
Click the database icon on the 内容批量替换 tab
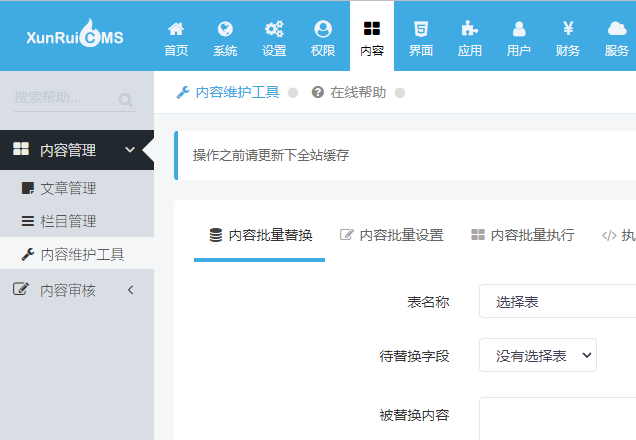tap(216, 235)
